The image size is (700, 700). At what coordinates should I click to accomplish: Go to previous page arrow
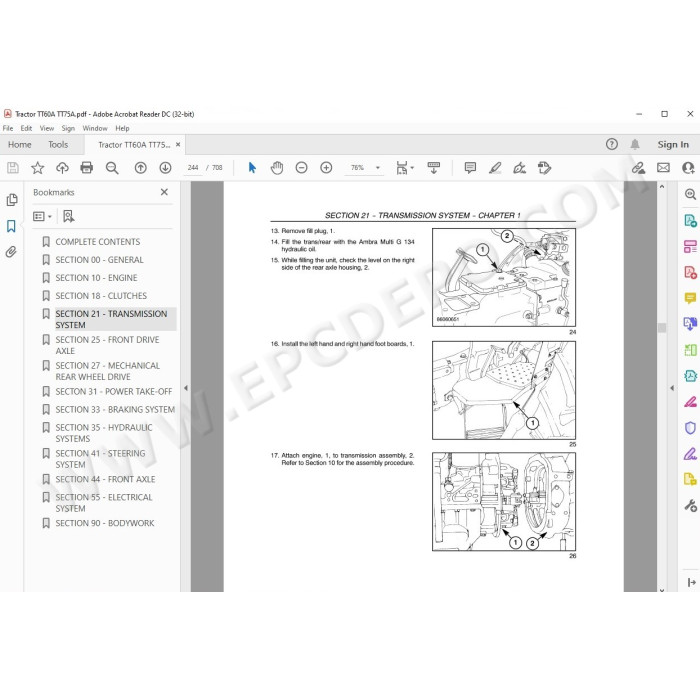pos(141,168)
